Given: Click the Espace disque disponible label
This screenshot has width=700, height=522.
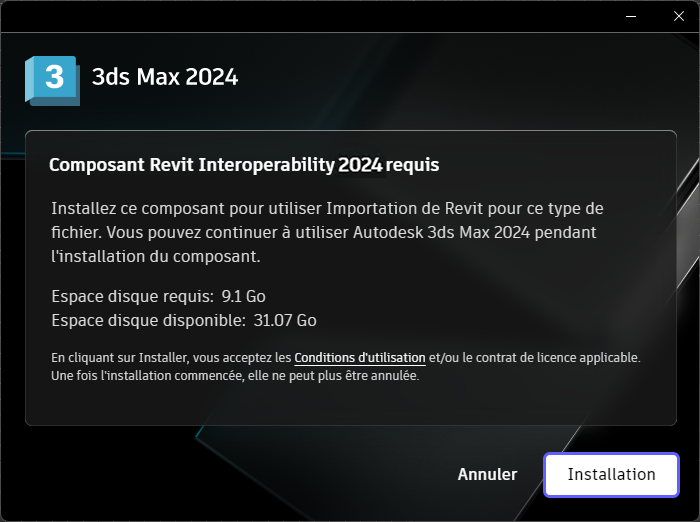Looking at the screenshot, I should (148, 320).
